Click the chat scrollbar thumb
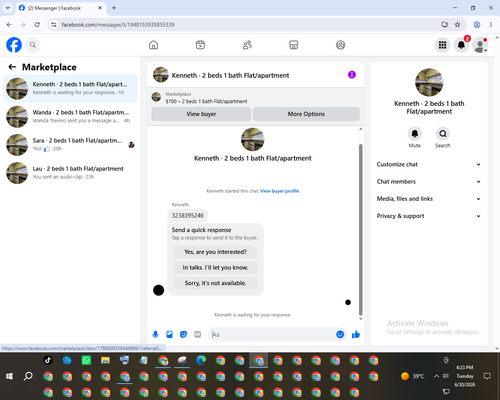 tap(360, 230)
